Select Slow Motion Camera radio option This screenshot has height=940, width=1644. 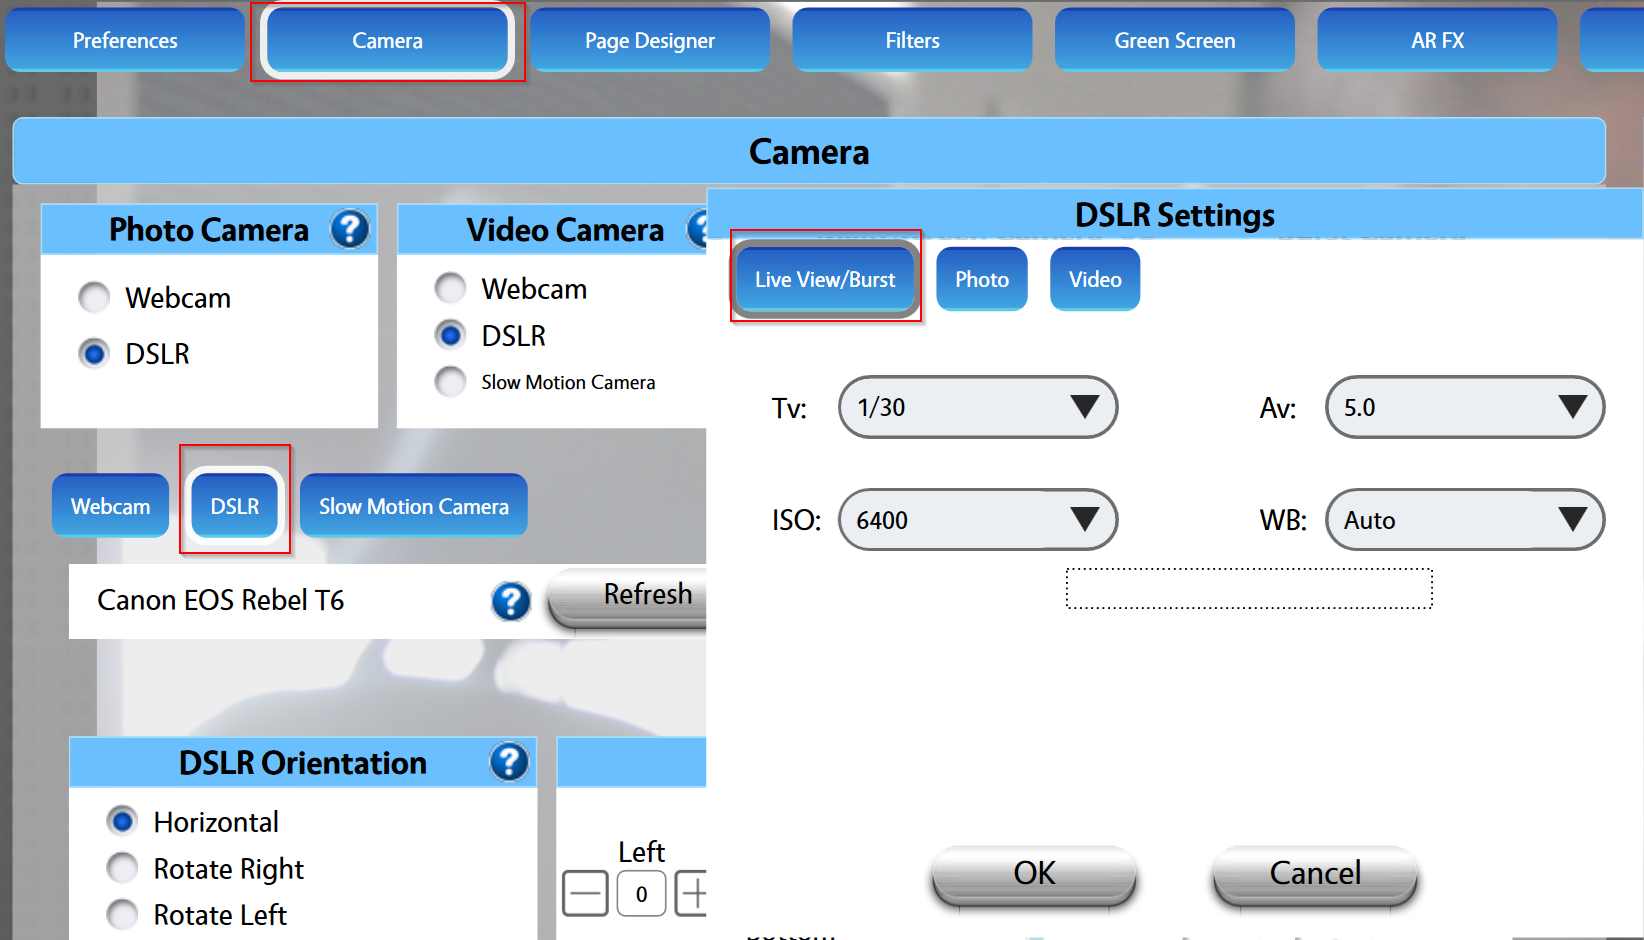450,381
